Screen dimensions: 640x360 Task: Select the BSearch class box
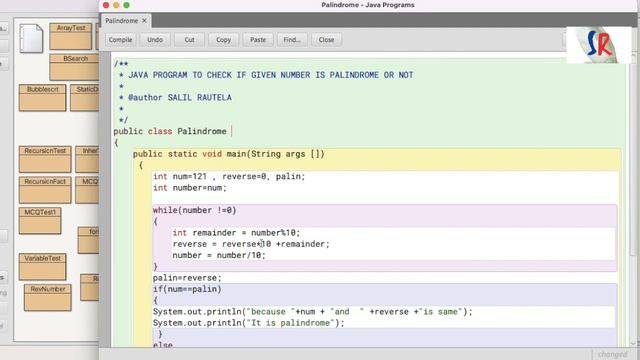click(x=74, y=67)
